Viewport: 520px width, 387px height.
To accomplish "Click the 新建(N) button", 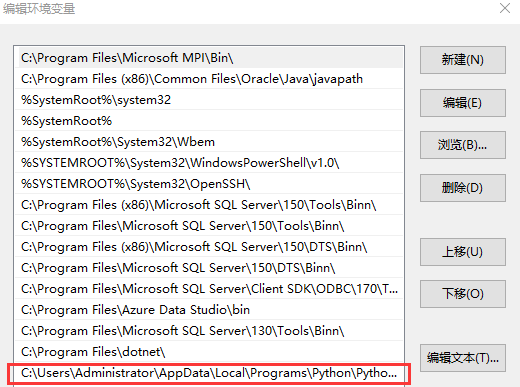I will tap(463, 60).
